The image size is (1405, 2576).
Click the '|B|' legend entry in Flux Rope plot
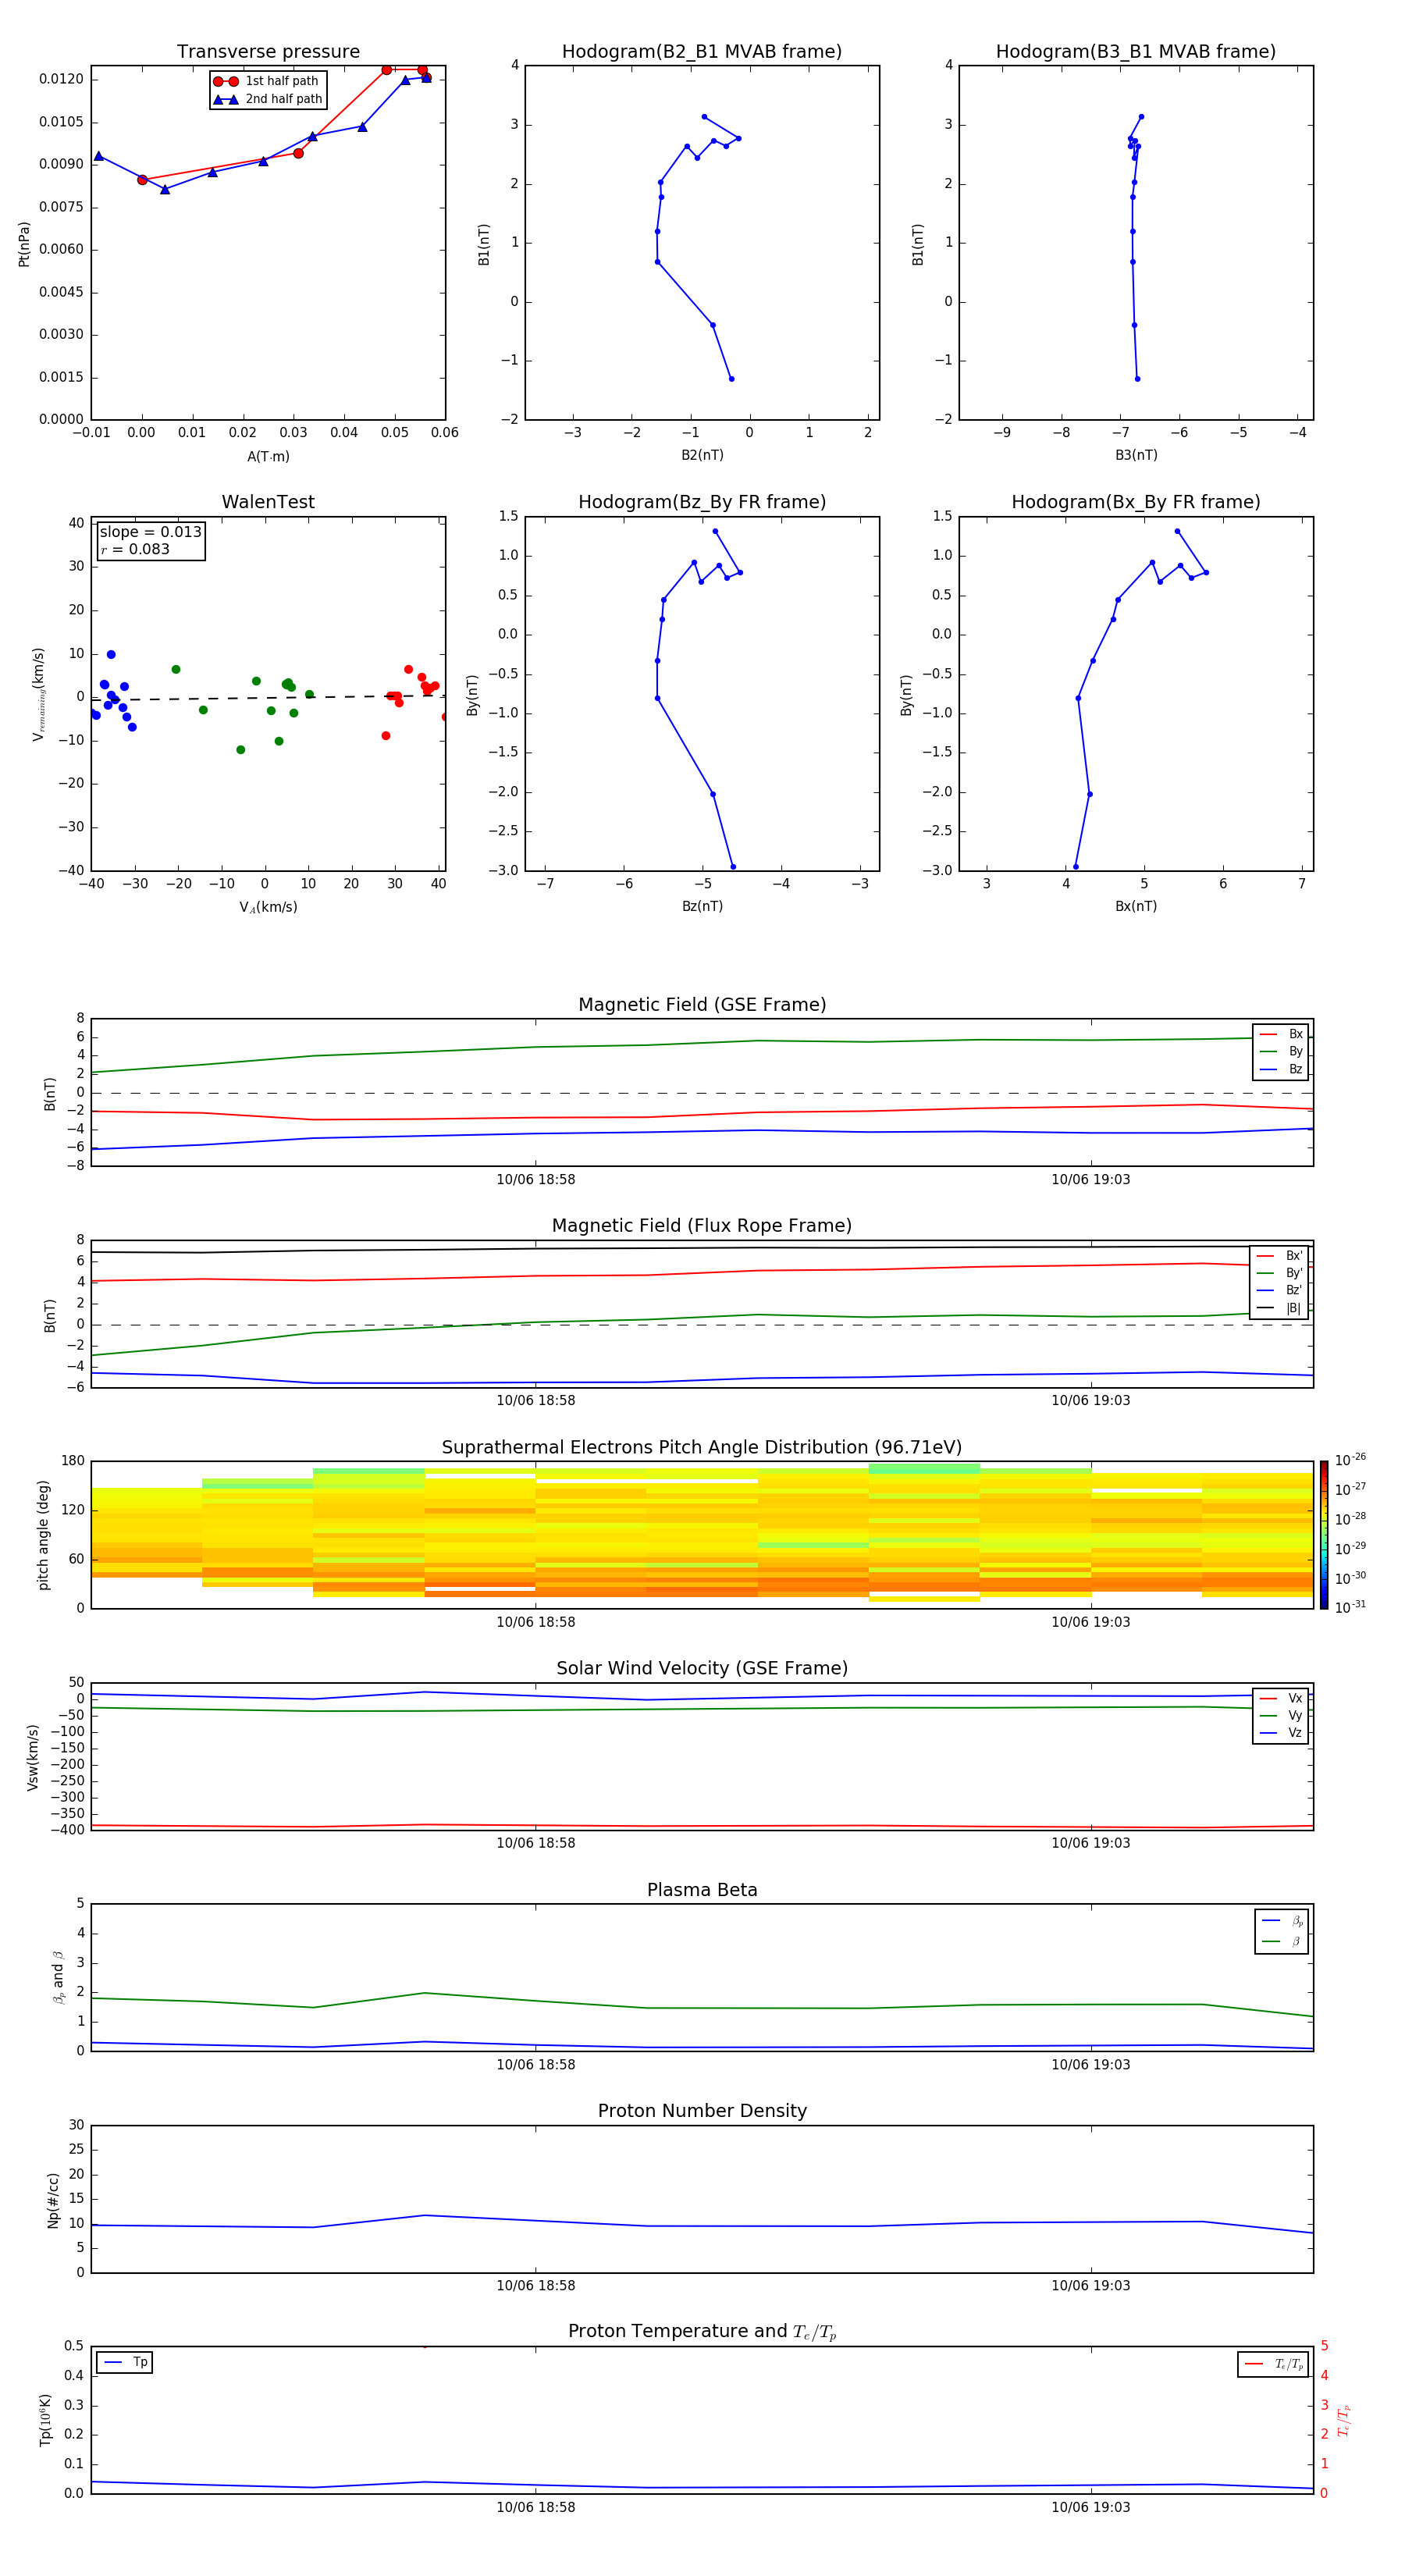pyautogui.click(x=1280, y=1308)
